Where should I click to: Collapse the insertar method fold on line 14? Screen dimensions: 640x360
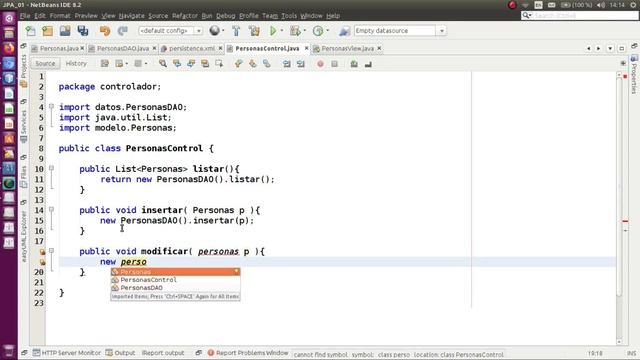pos(51,209)
